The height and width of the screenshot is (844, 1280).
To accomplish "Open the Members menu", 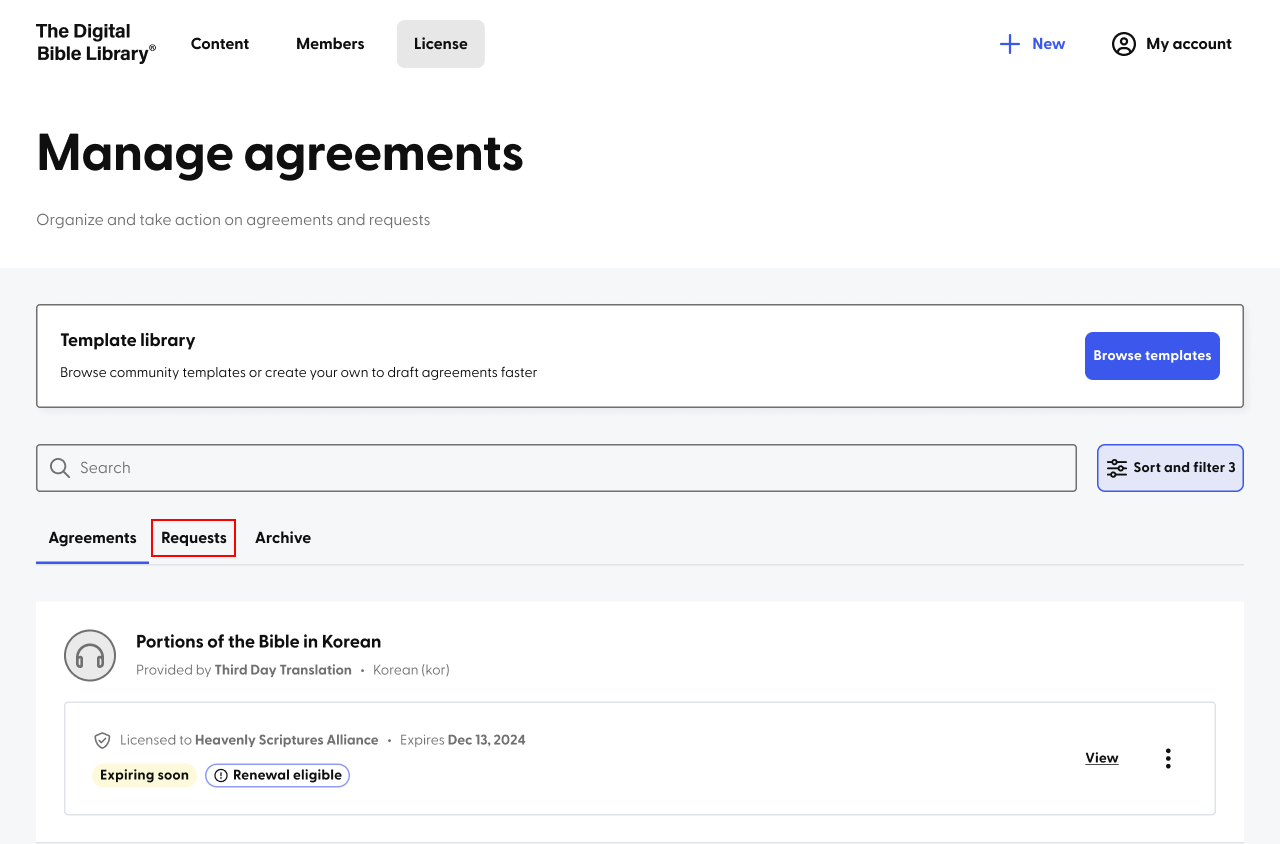I will 330,44.
